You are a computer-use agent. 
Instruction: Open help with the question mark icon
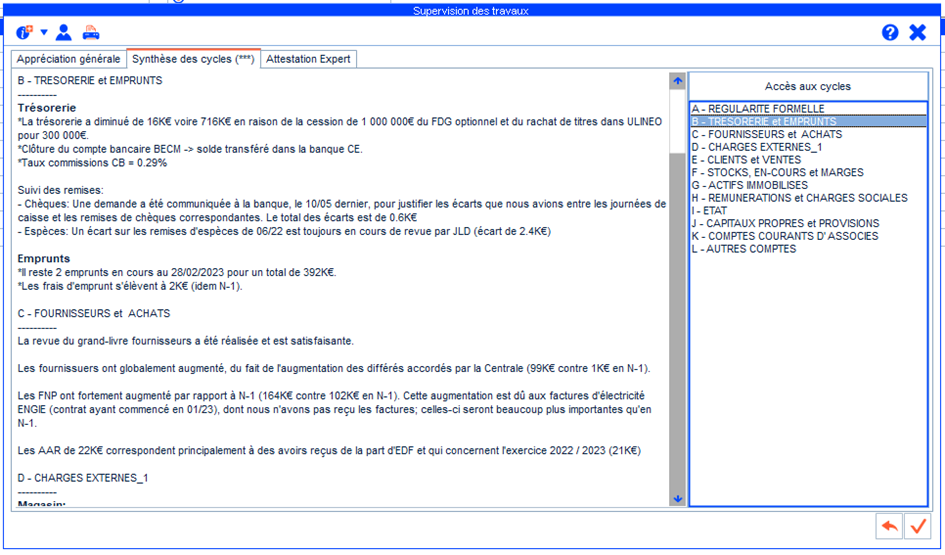tap(890, 32)
